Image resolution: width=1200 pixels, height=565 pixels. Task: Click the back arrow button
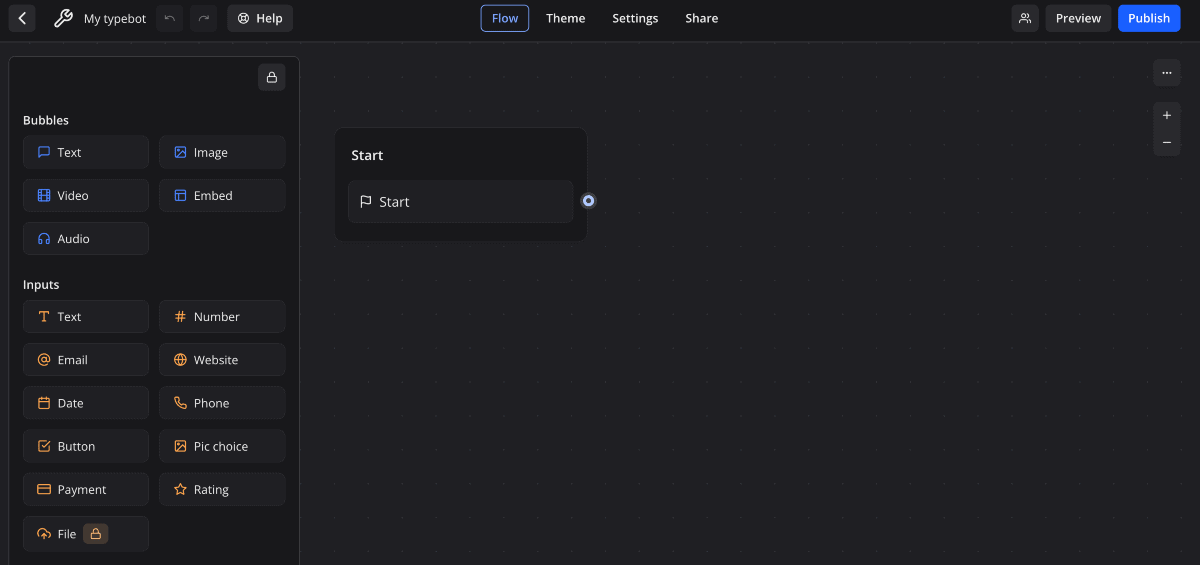coord(22,18)
